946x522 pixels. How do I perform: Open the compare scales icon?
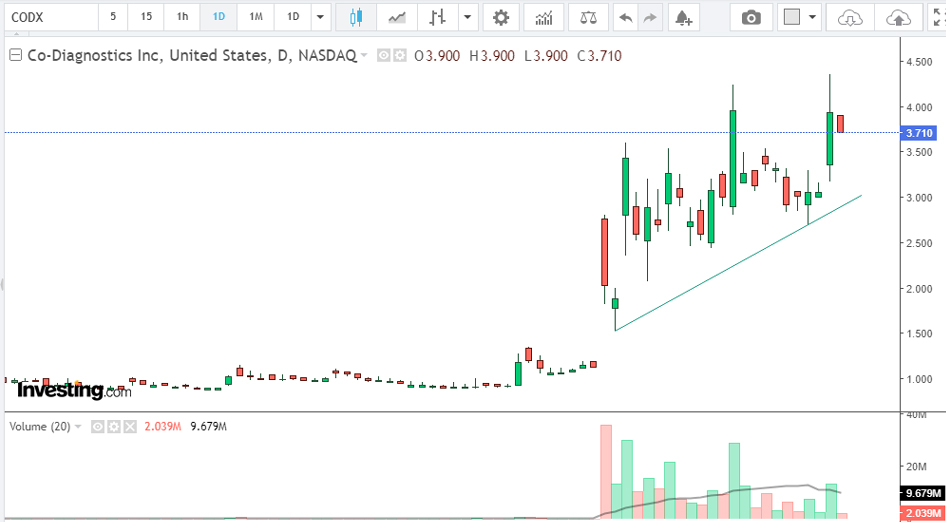click(x=586, y=18)
